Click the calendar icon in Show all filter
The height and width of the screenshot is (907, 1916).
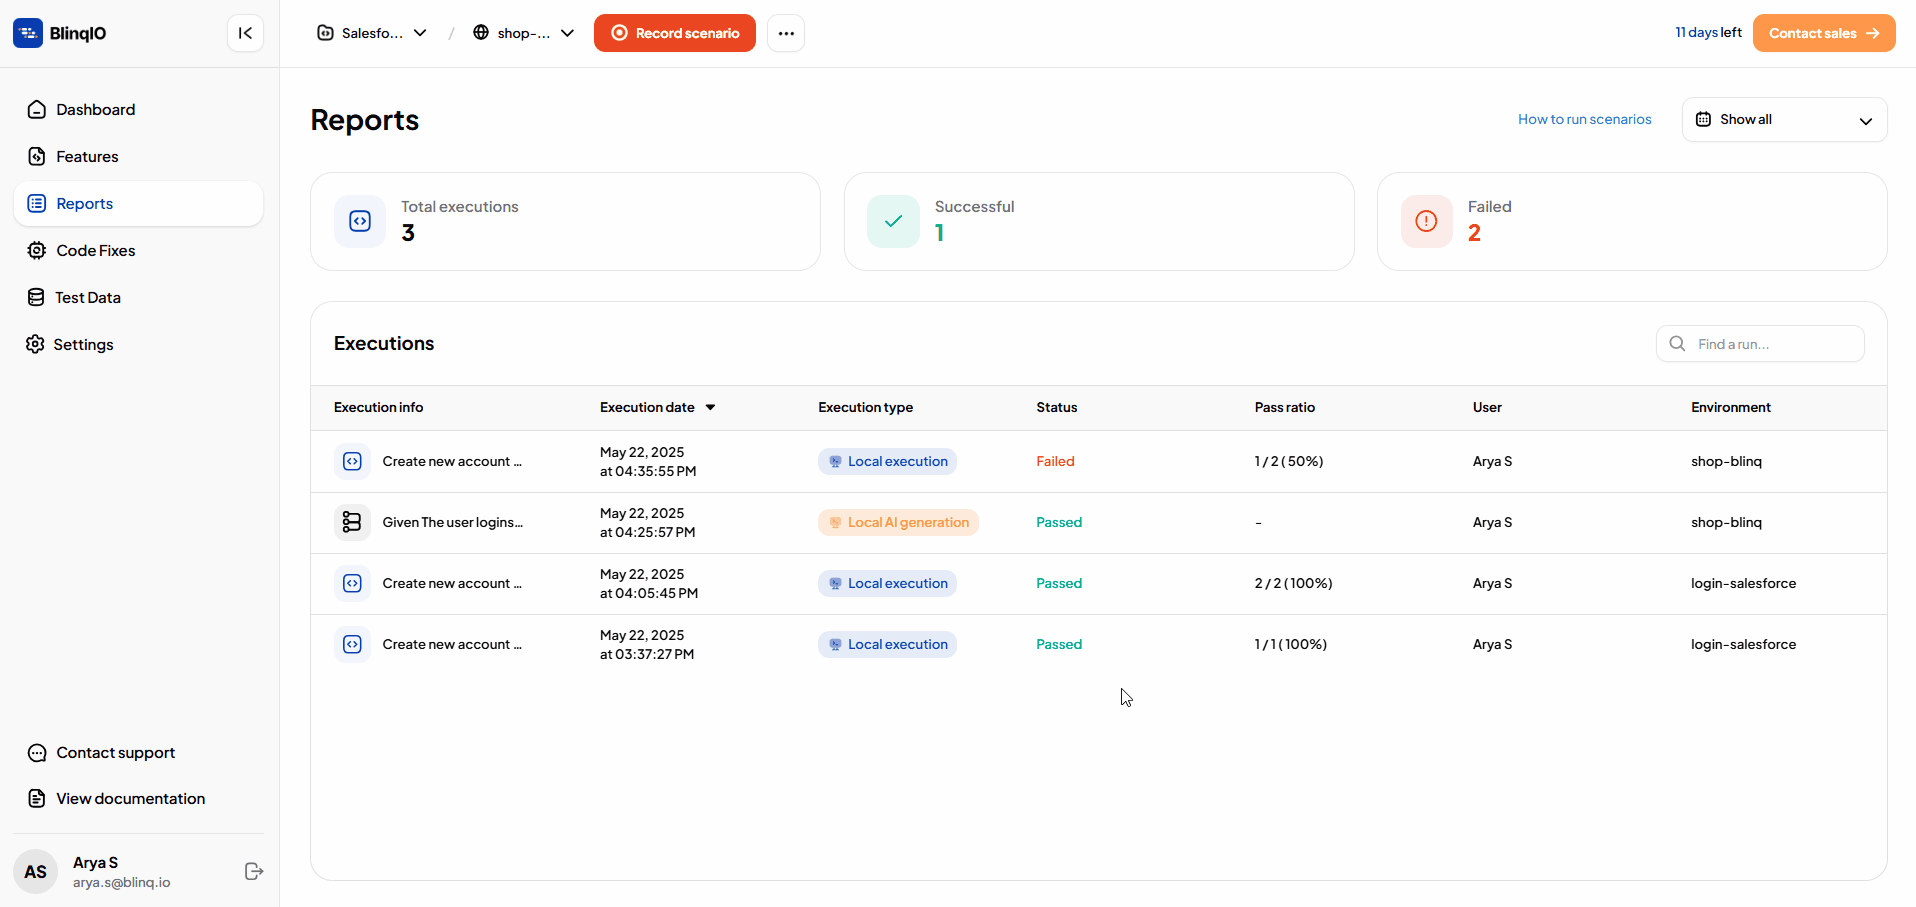point(1703,120)
